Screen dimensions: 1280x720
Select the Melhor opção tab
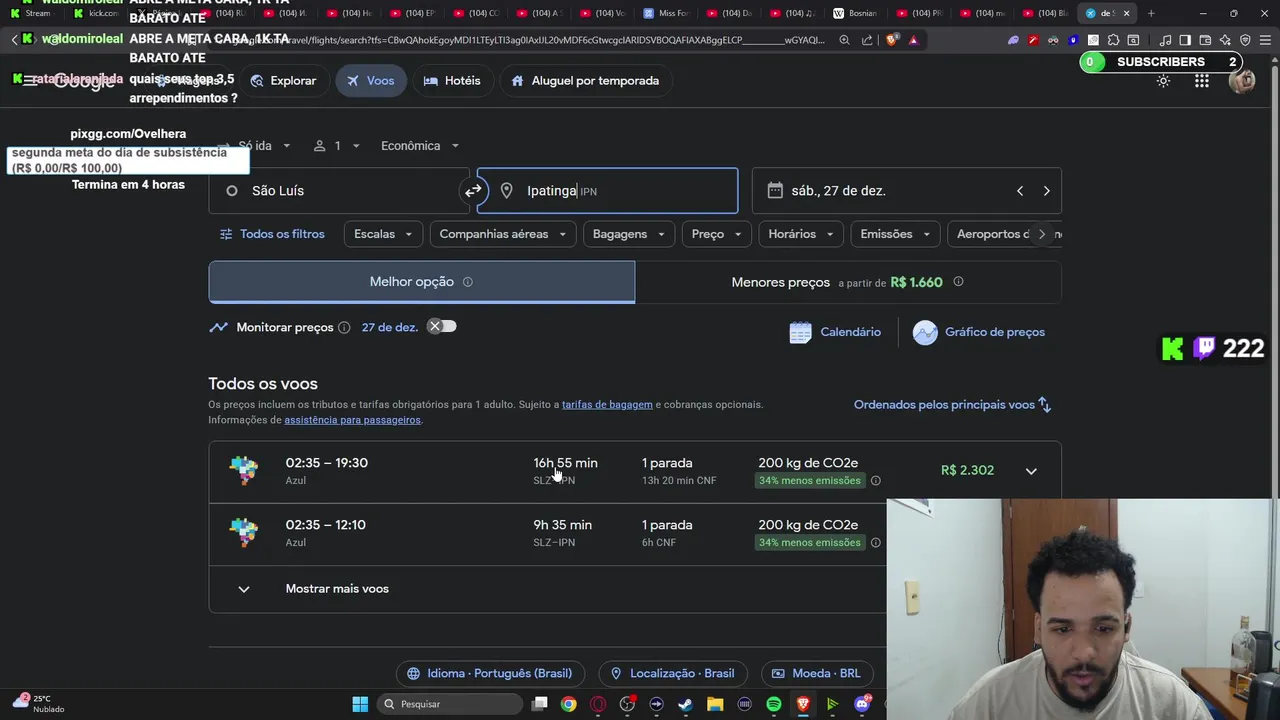[x=421, y=282]
